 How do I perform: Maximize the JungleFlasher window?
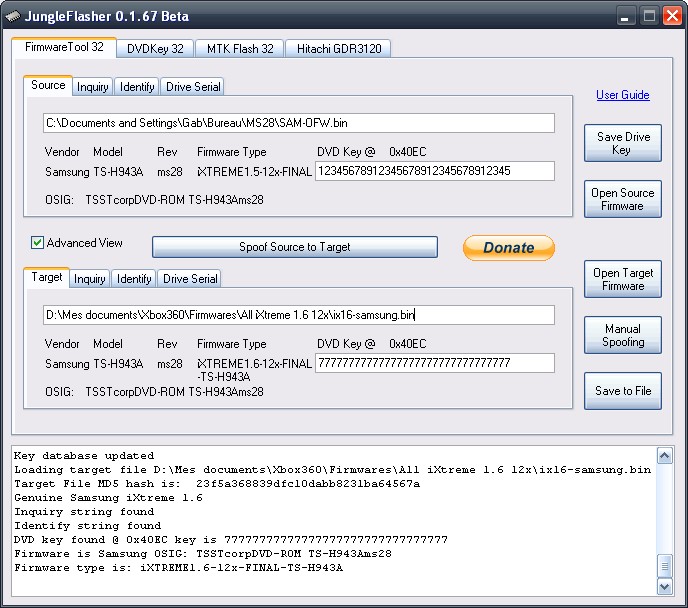(x=649, y=17)
